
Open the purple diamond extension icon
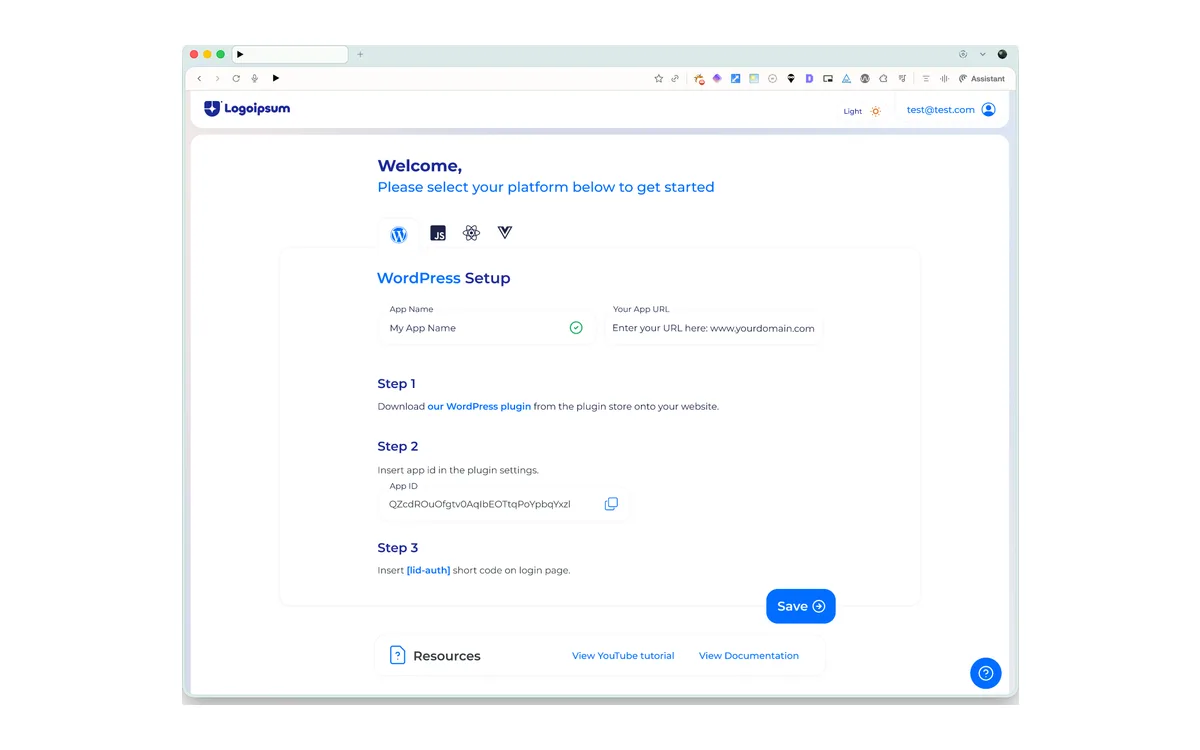coord(717,78)
